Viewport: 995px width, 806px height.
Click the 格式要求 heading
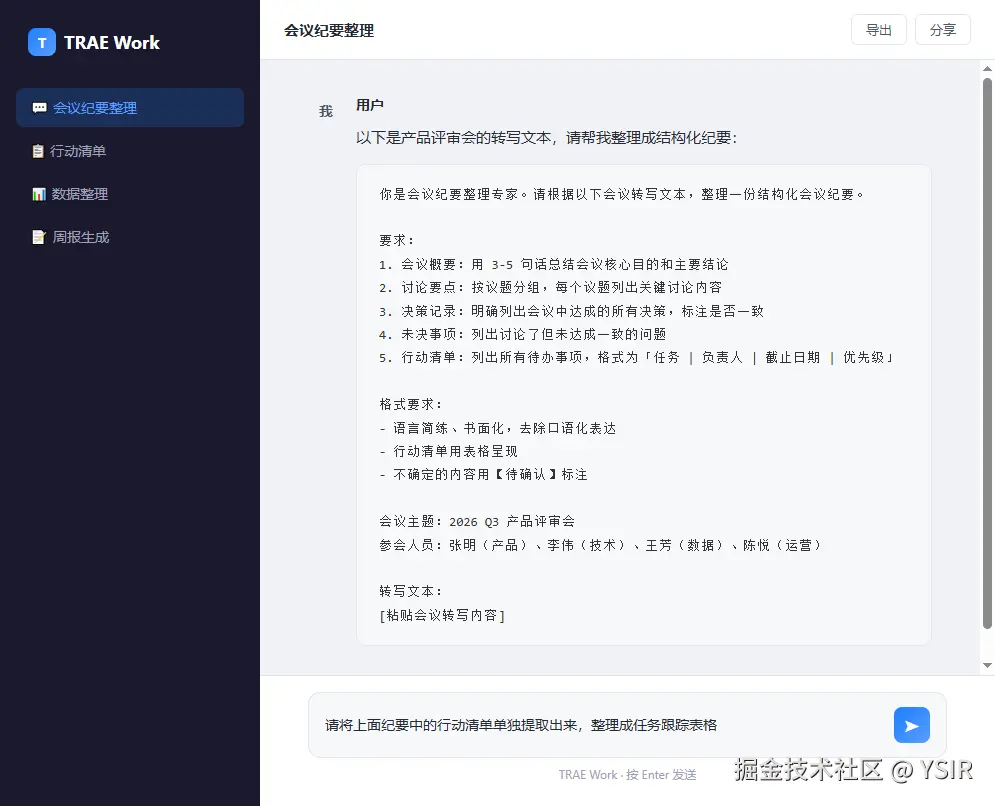(411, 404)
